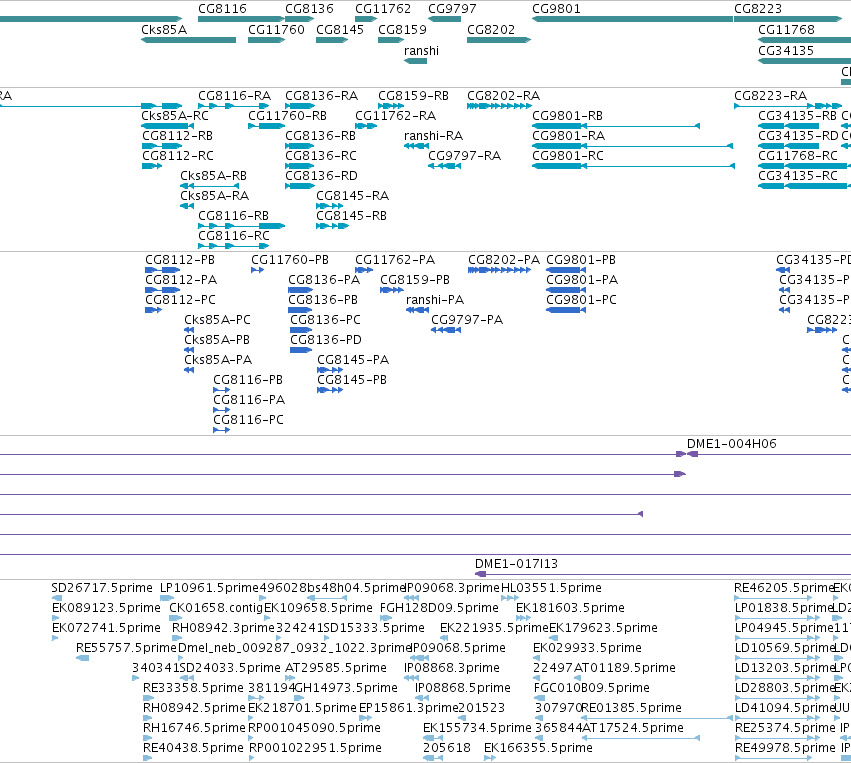The width and height of the screenshot is (851, 763).
Task: Select transcript CG34135-RB
Action: pyautogui.click(x=797, y=116)
